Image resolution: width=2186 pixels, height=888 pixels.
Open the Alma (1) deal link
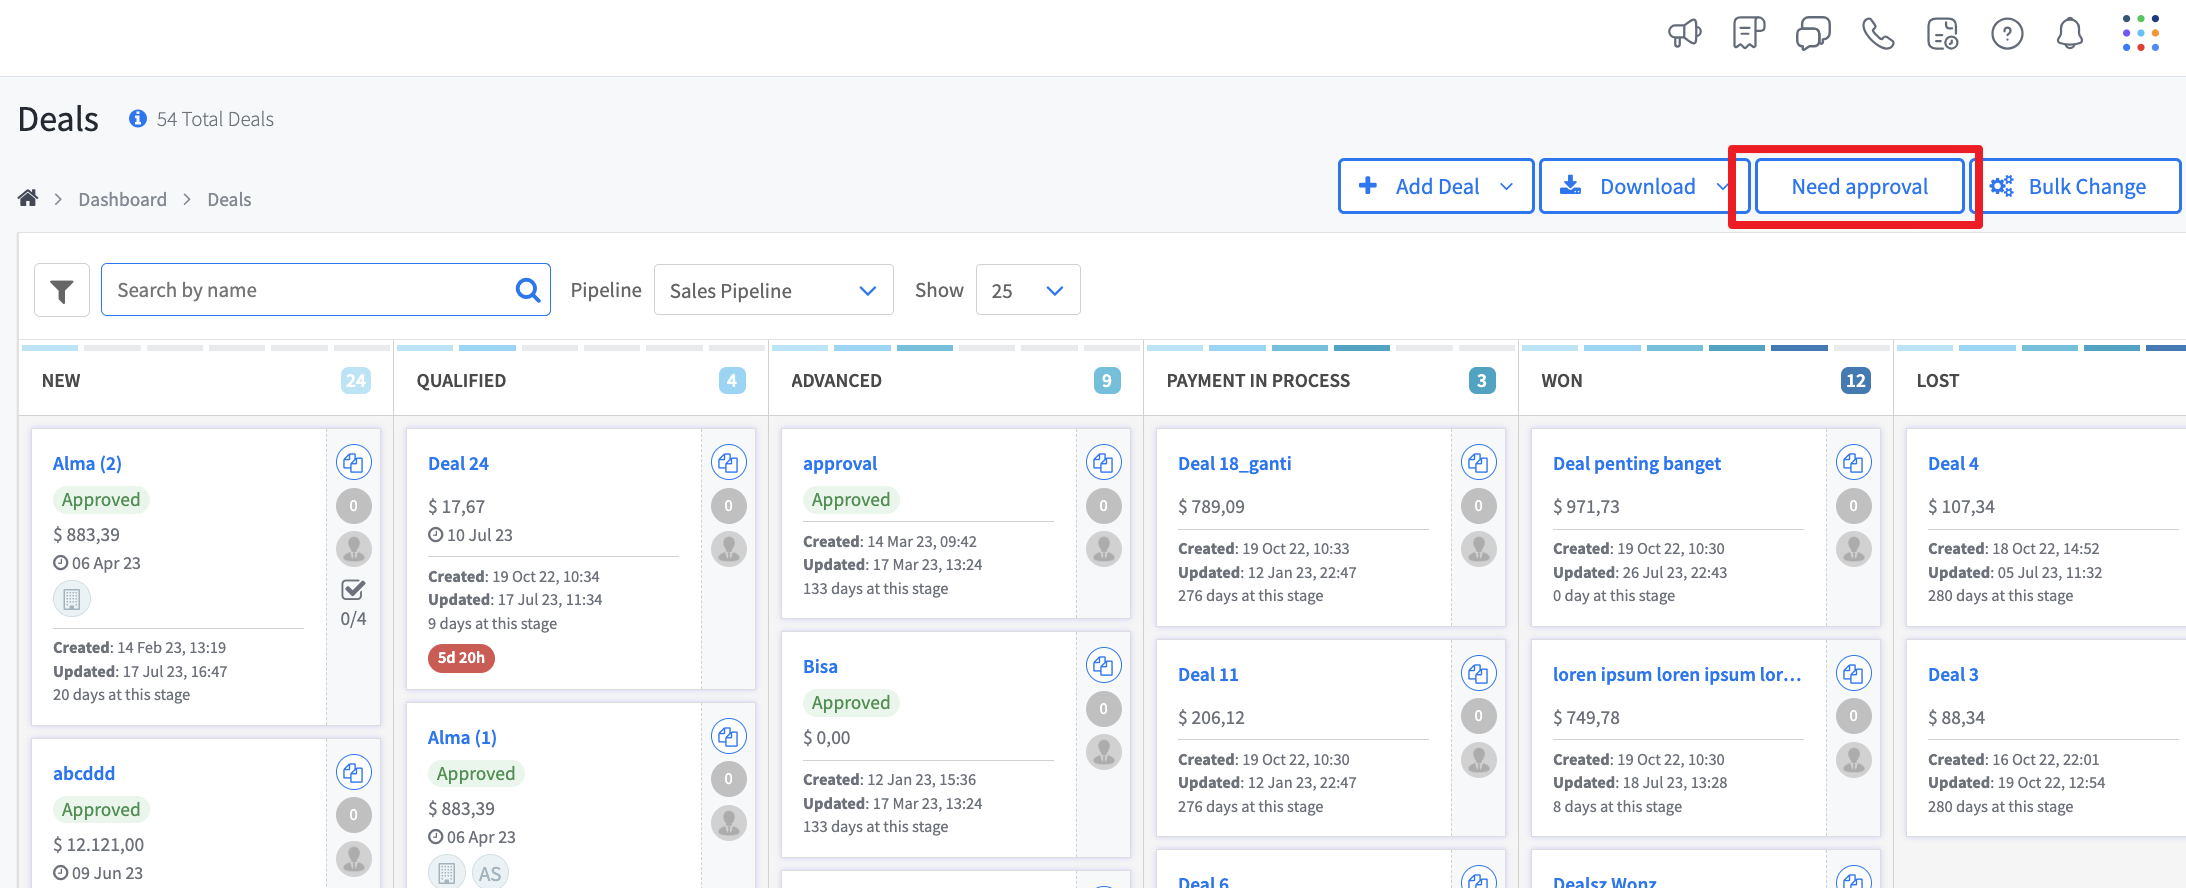pos(462,738)
